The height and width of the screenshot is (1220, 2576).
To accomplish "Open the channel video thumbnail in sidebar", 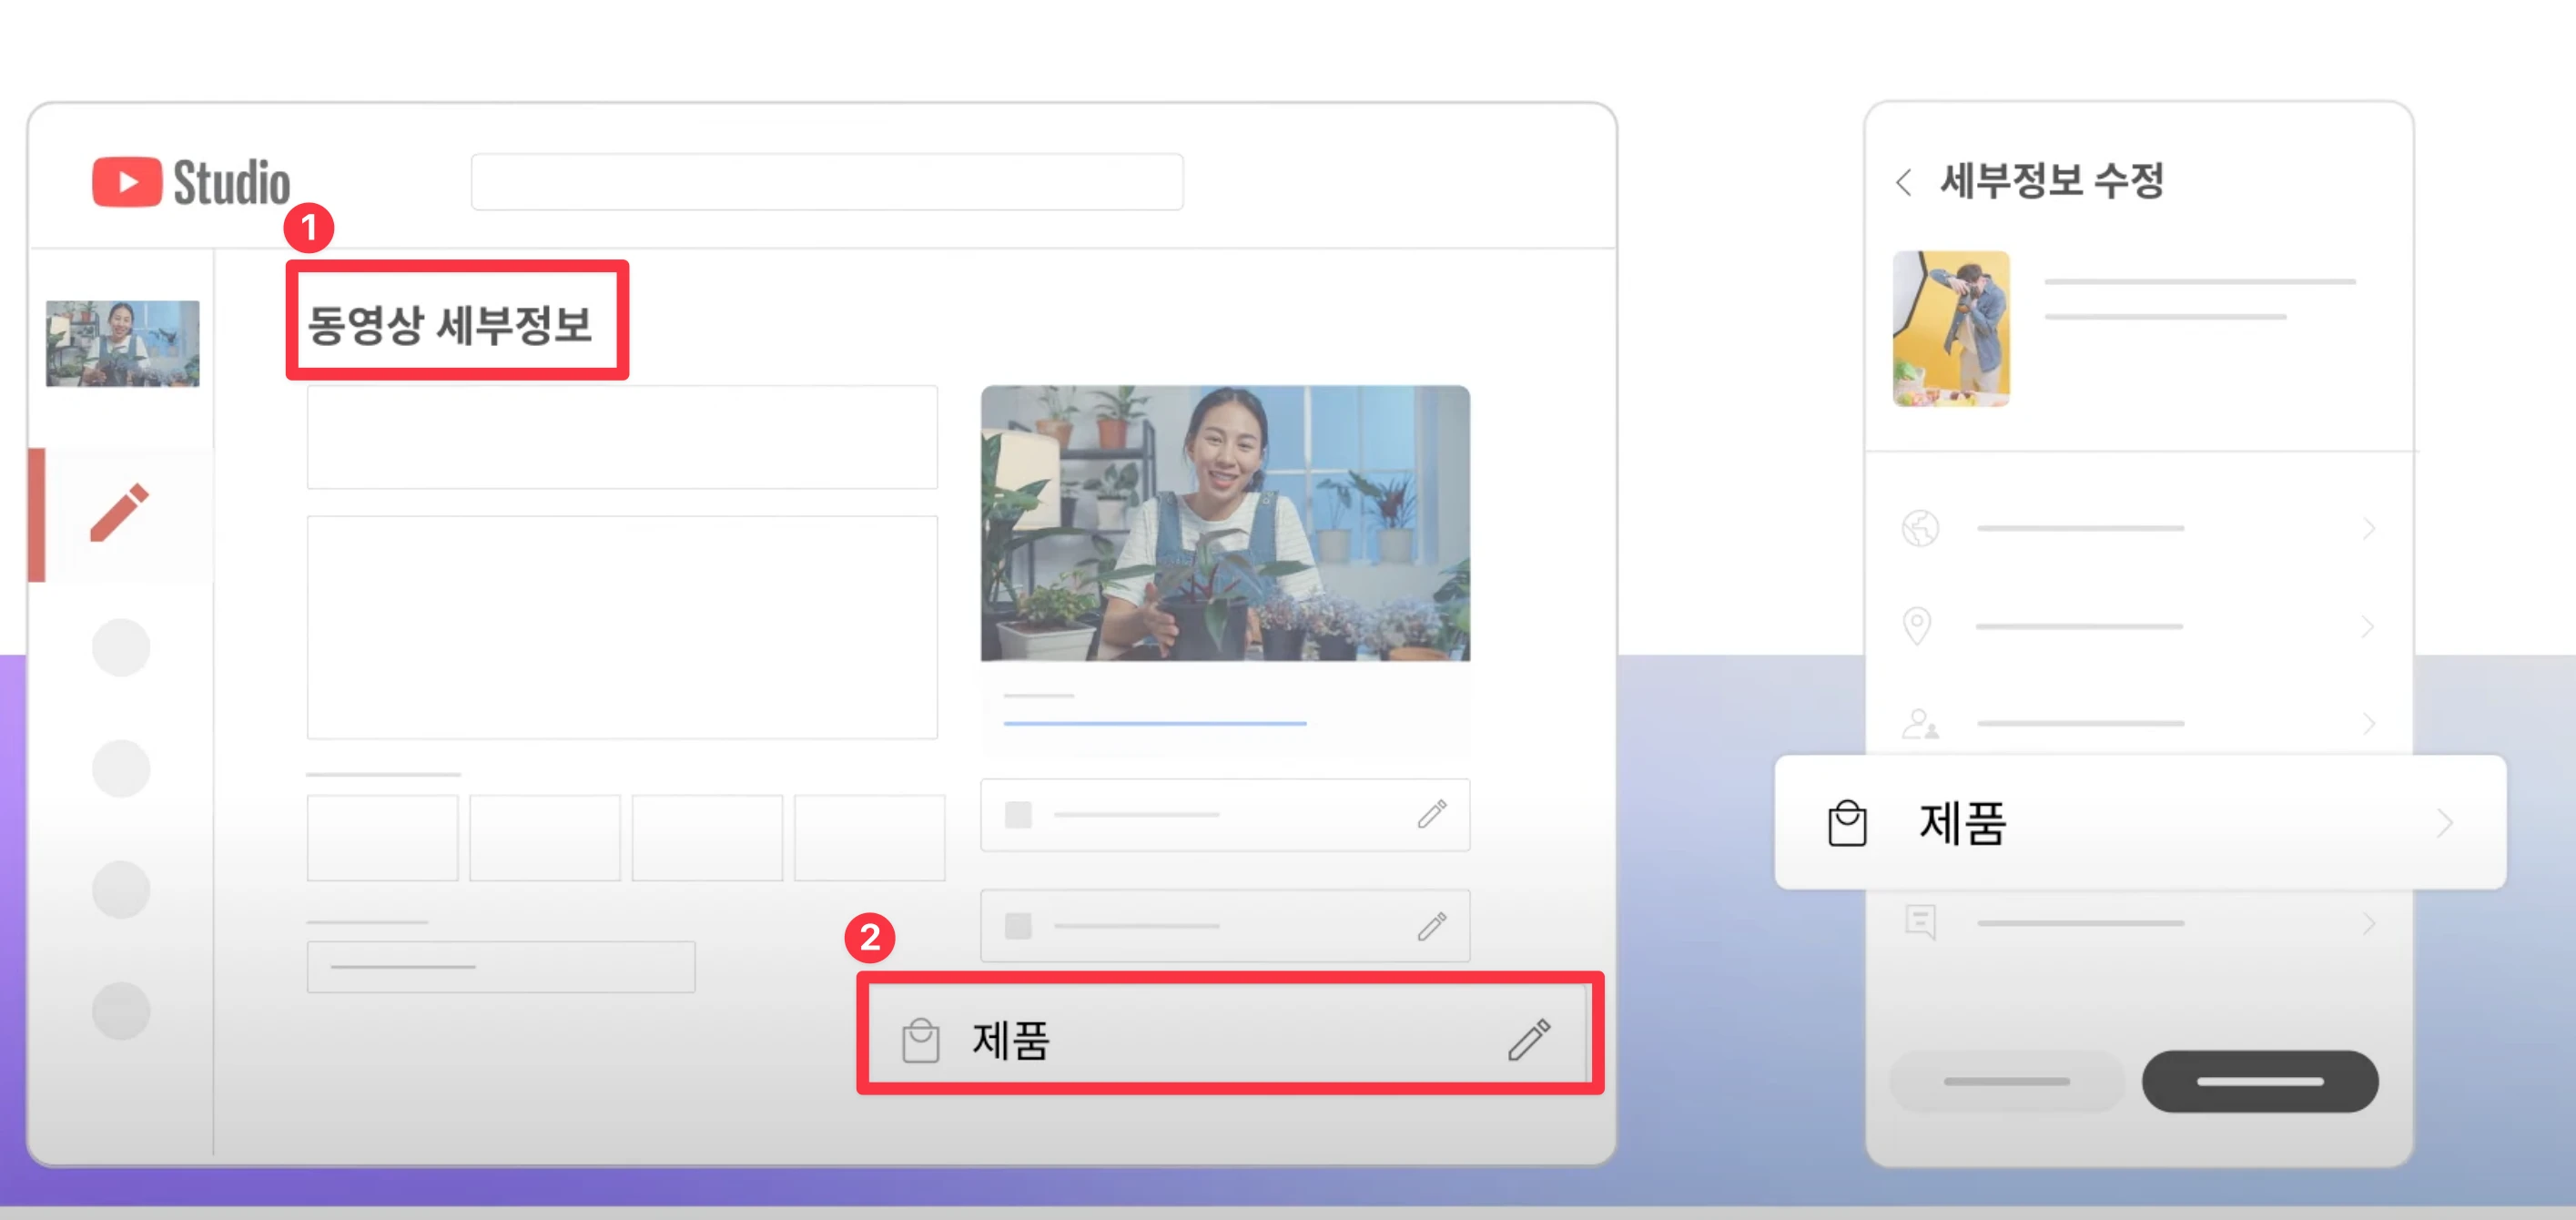I will coord(122,343).
